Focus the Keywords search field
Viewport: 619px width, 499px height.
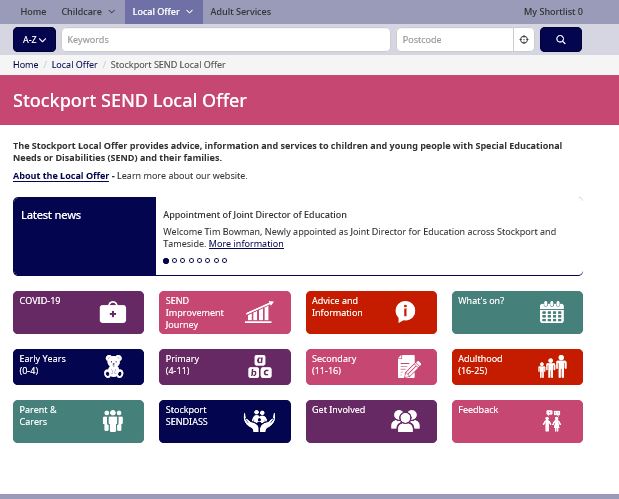point(226,39)
